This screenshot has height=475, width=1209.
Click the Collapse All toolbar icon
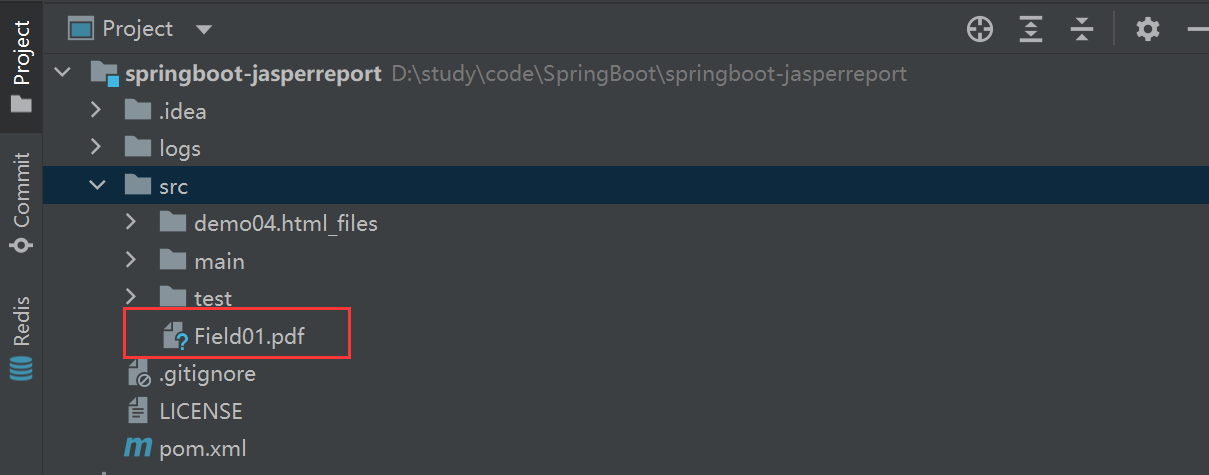pos(1081,30)
